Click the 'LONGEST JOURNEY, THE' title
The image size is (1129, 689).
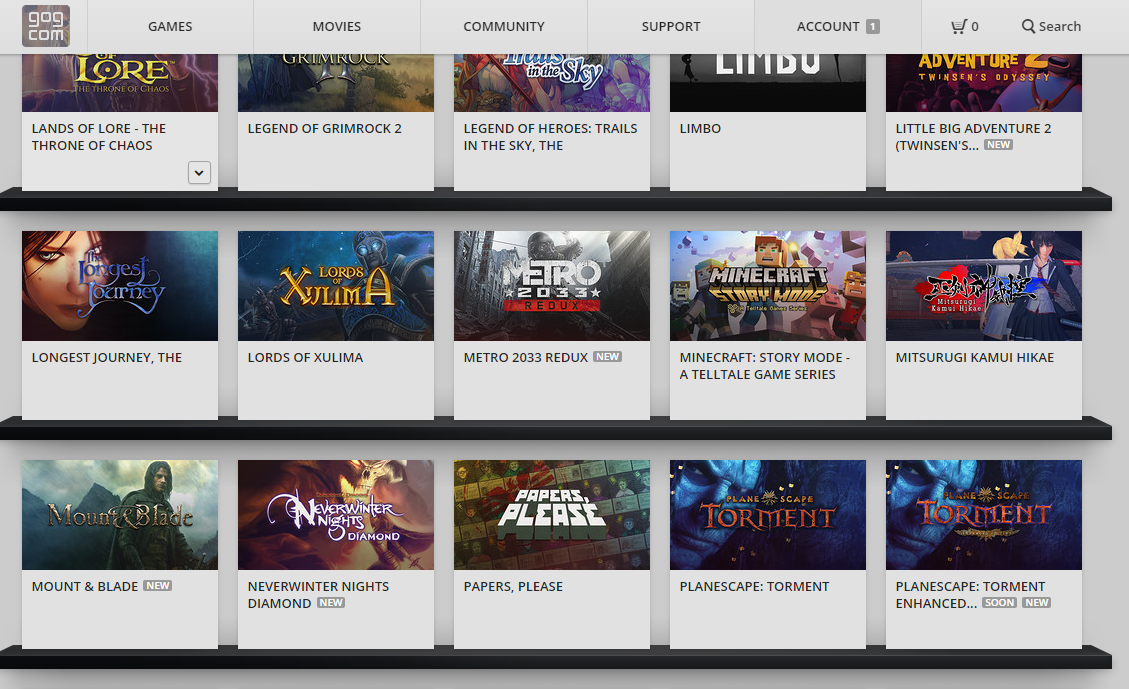click(107, 358)
